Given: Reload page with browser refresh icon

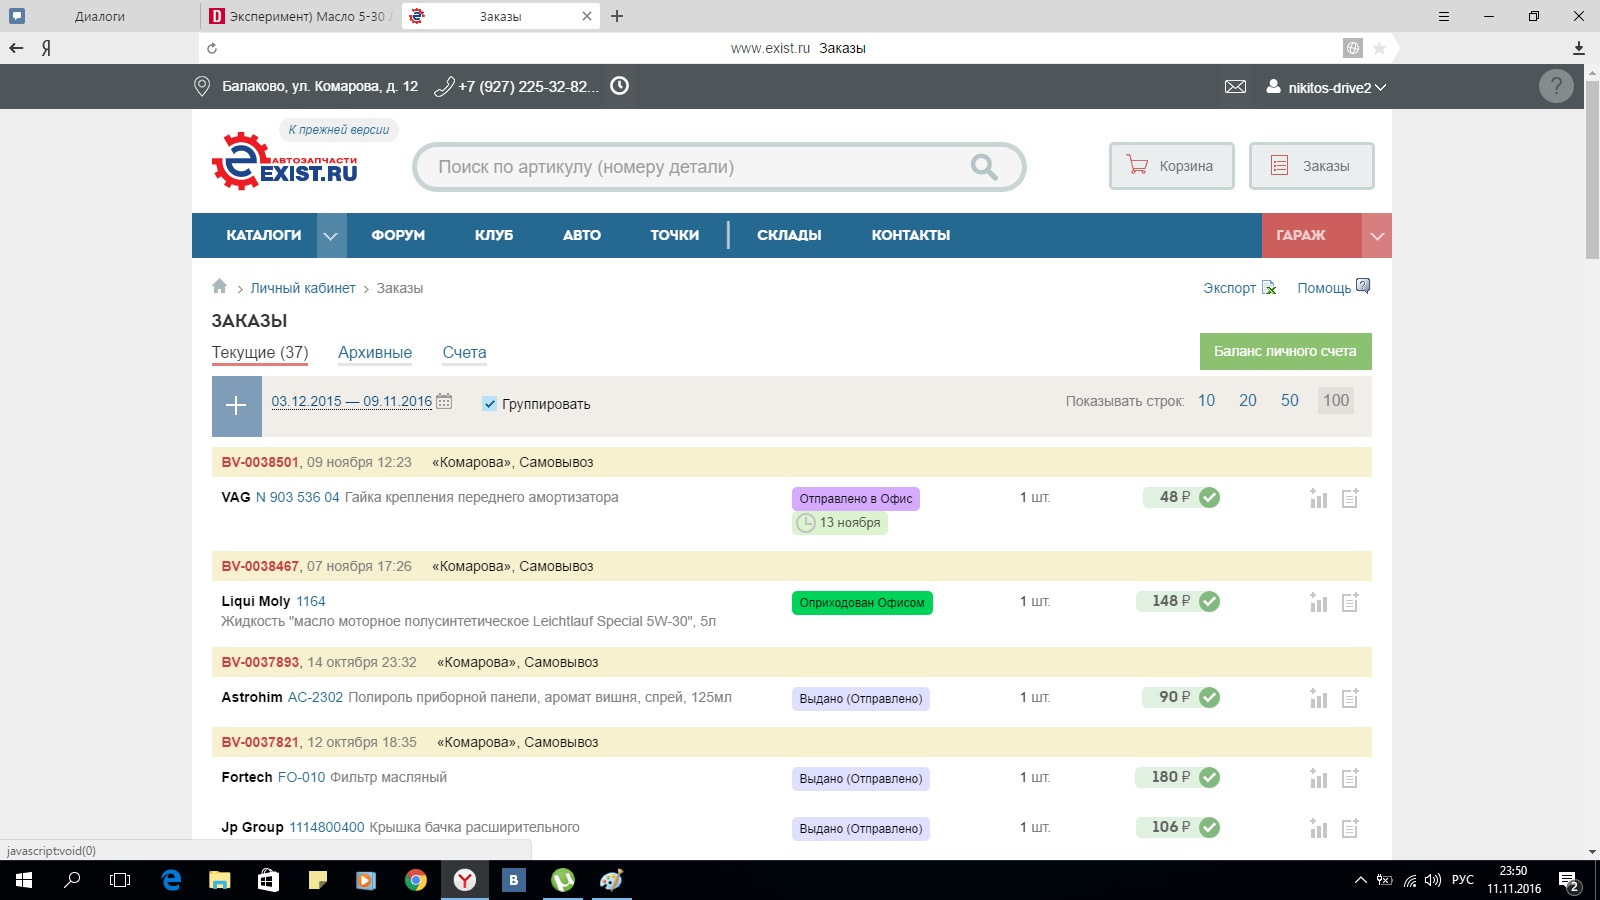Looking at the screenshot, I should [212, 48].
